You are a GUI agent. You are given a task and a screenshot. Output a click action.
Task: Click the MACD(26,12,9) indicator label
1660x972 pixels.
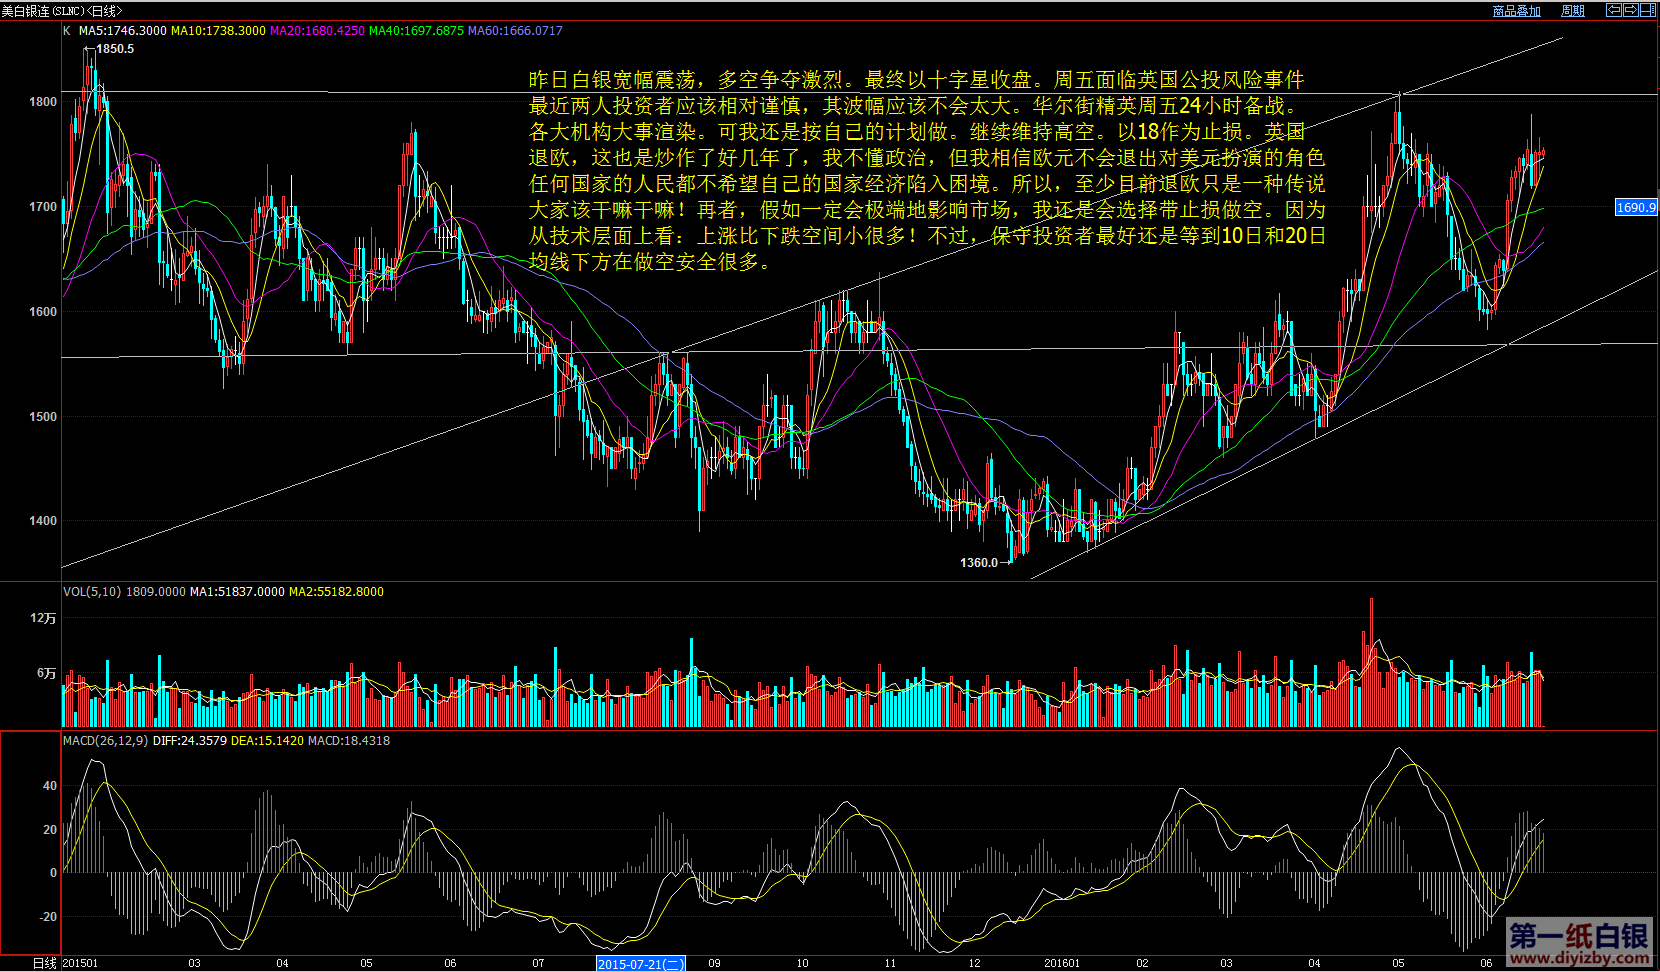[105, 741]
